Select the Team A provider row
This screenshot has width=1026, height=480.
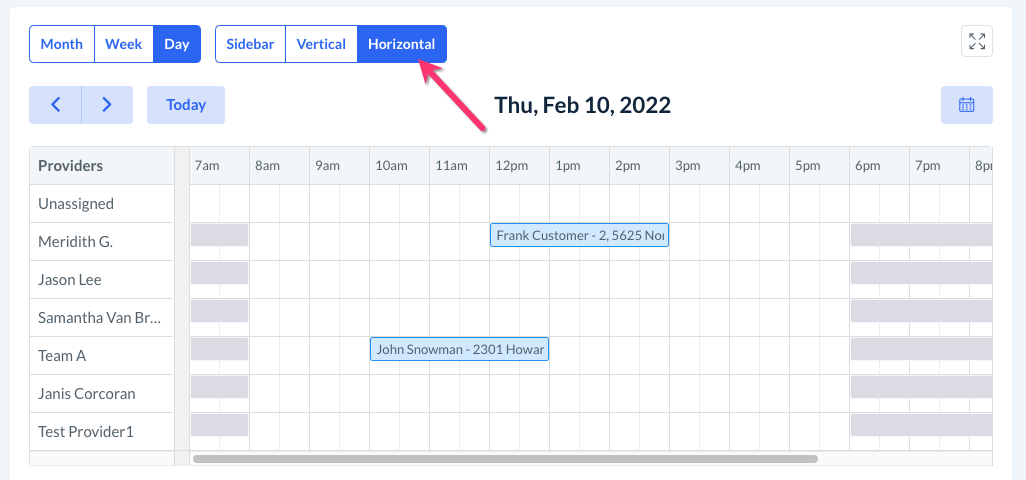tap(62, 356)
